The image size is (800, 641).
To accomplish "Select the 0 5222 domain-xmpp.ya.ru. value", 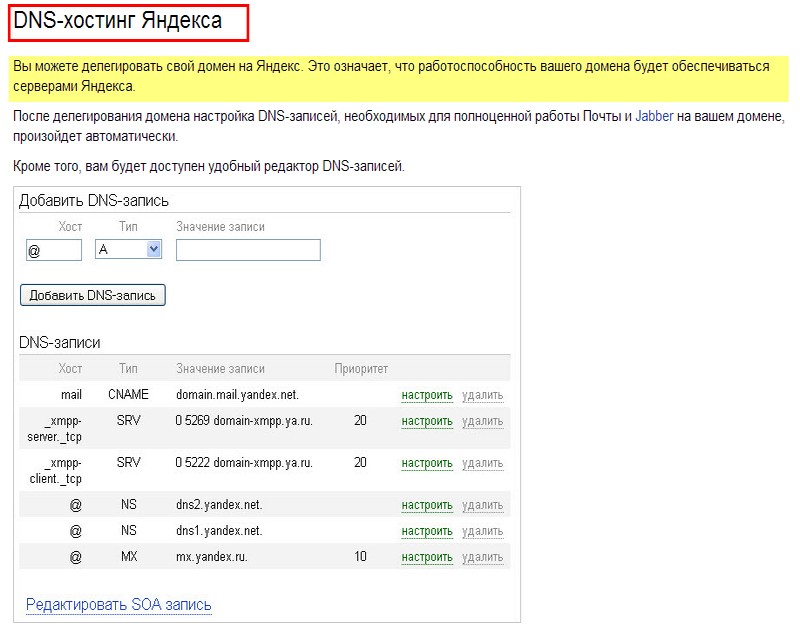I will coord(244,463).
